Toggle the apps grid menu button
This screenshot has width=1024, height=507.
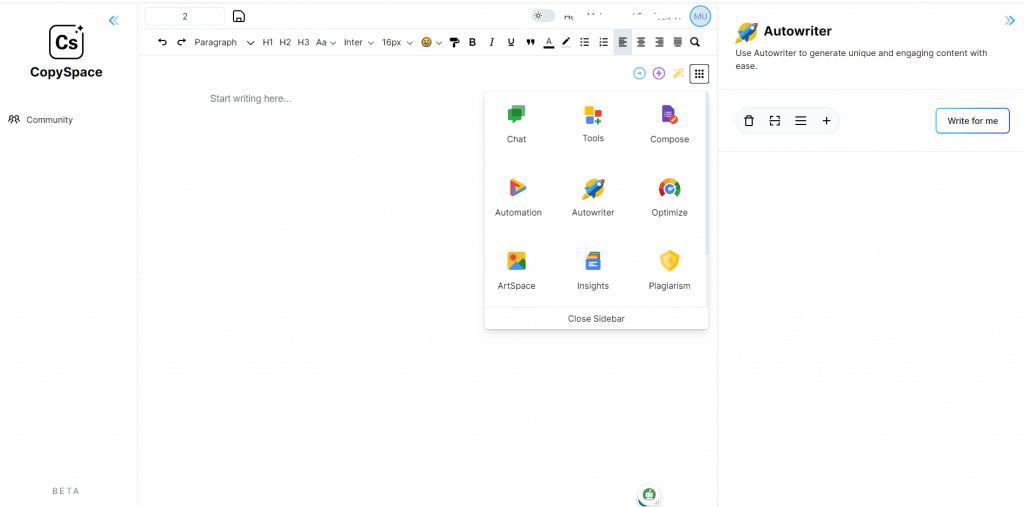[699, 74]
